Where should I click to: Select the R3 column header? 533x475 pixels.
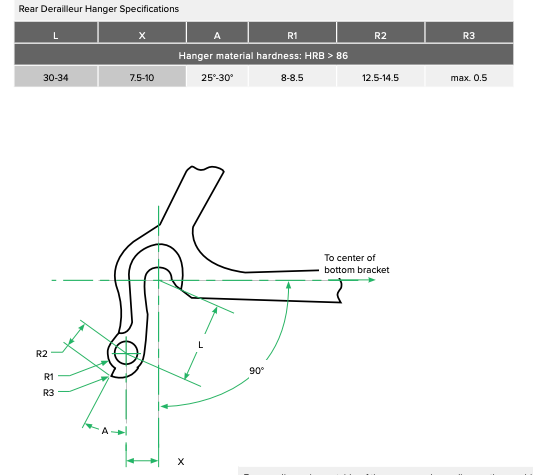[x=469, y=33]
